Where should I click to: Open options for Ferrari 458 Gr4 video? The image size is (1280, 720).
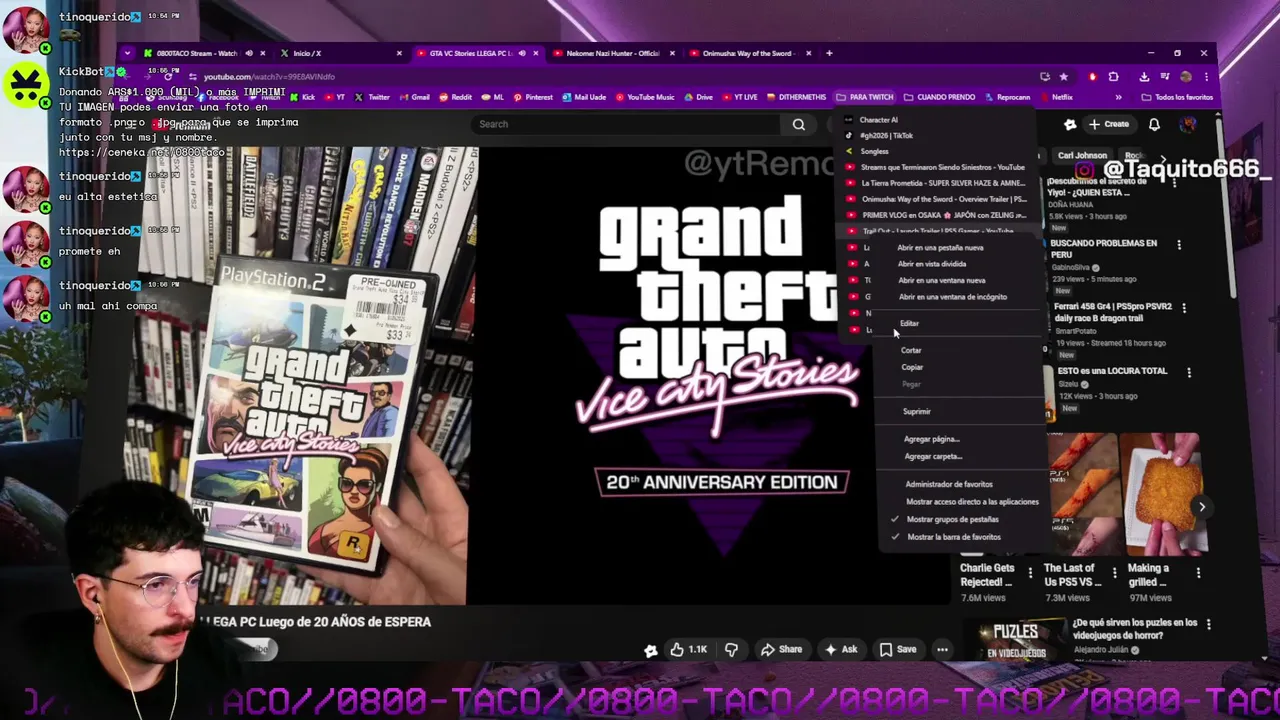(1184, 308)
